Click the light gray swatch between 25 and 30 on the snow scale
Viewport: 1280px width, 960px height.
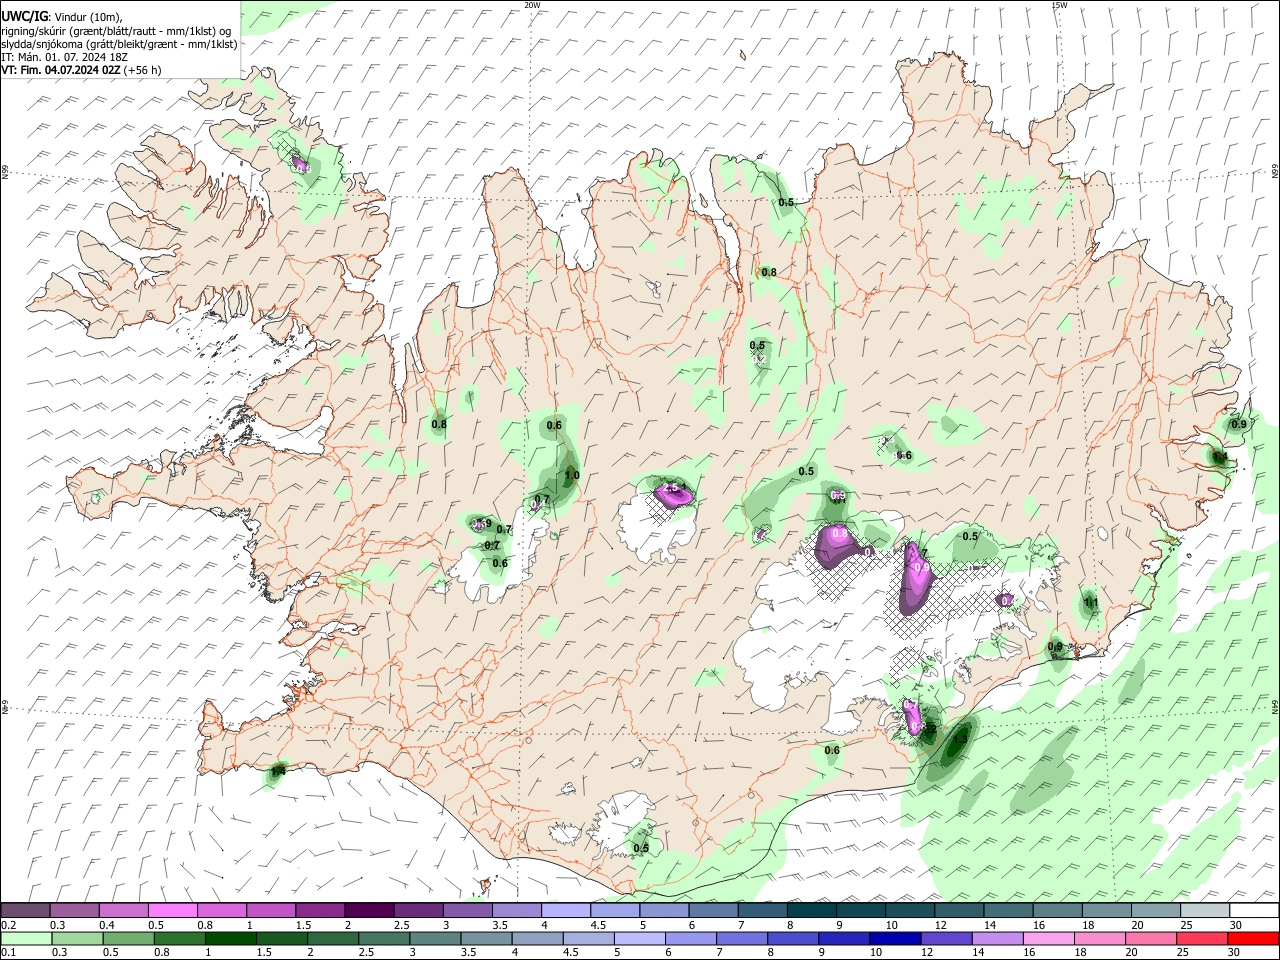[x=1203, y=910]
